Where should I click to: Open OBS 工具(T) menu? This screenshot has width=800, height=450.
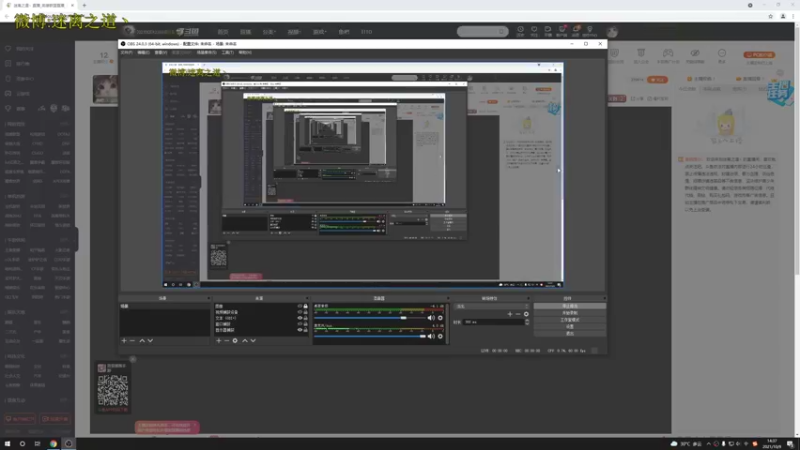point(228,53)
